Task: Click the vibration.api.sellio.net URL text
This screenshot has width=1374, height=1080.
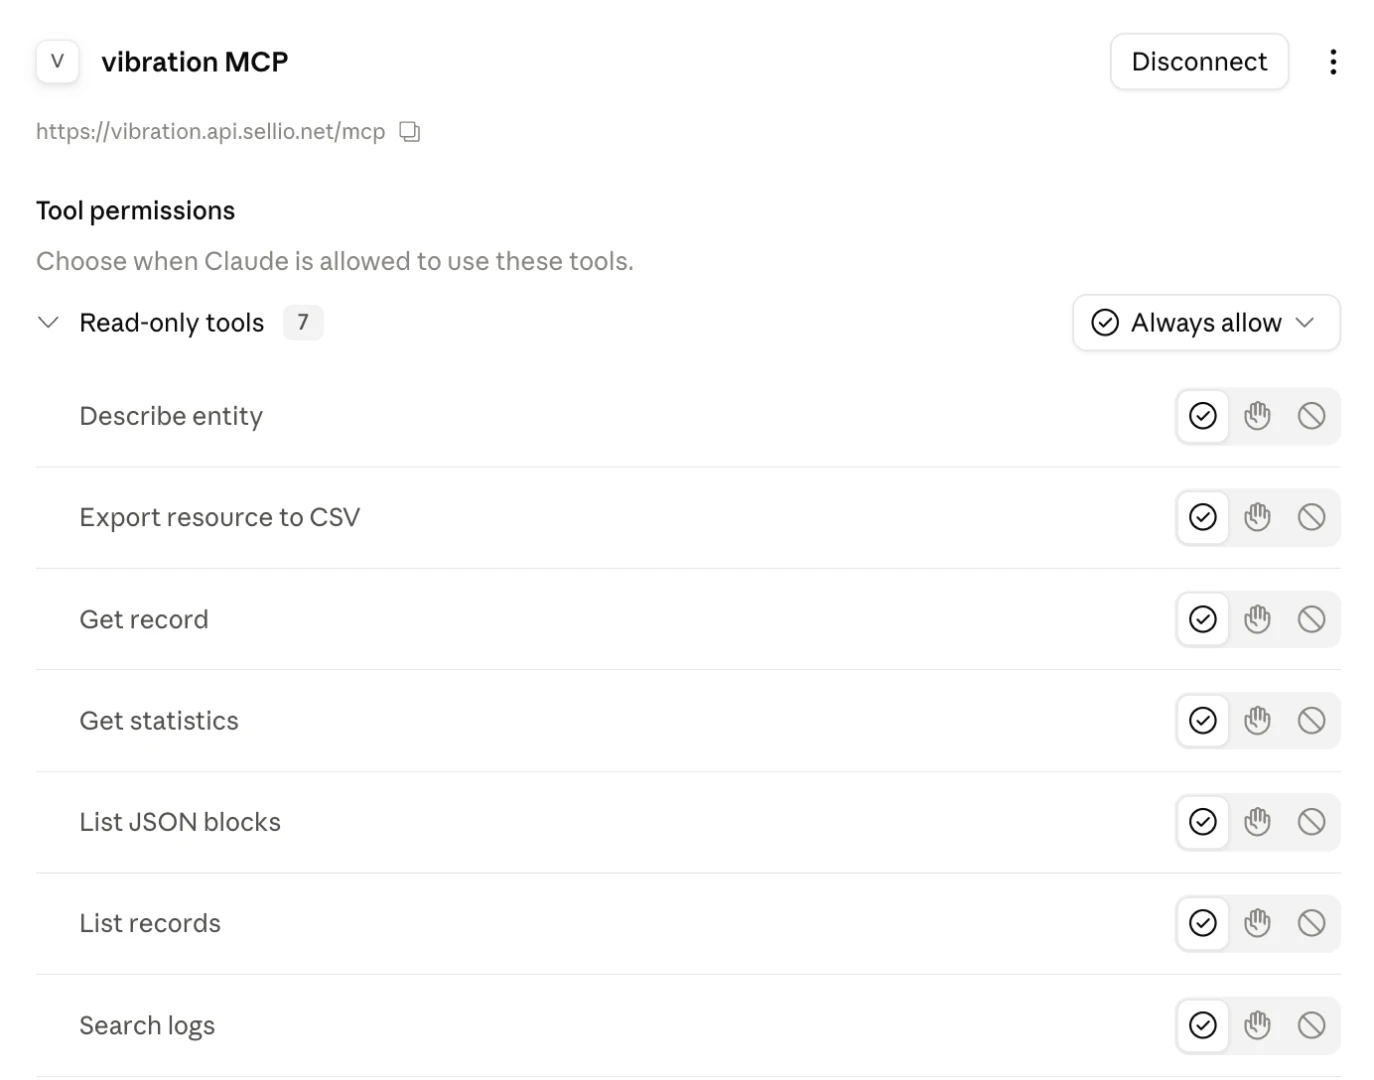Action: pos(210,132)
